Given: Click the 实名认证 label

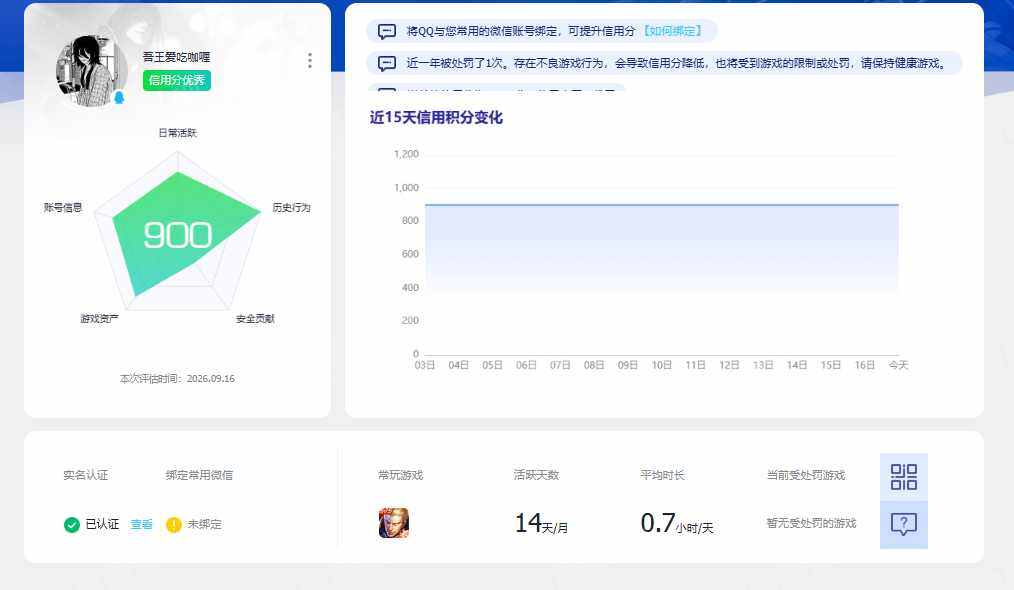Looking at the screenshot, I should [85, 475].
